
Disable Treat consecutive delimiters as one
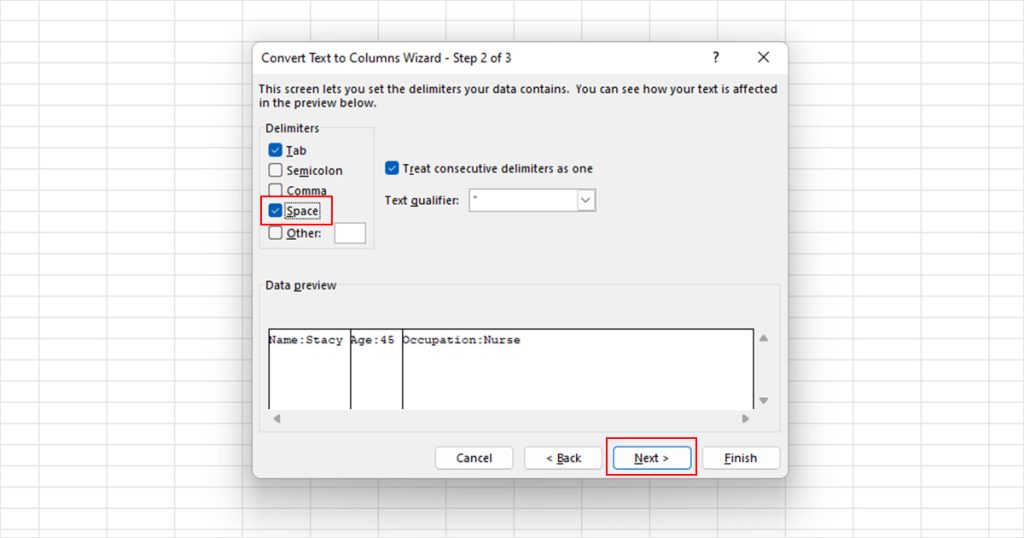click(x=392, y=168)
